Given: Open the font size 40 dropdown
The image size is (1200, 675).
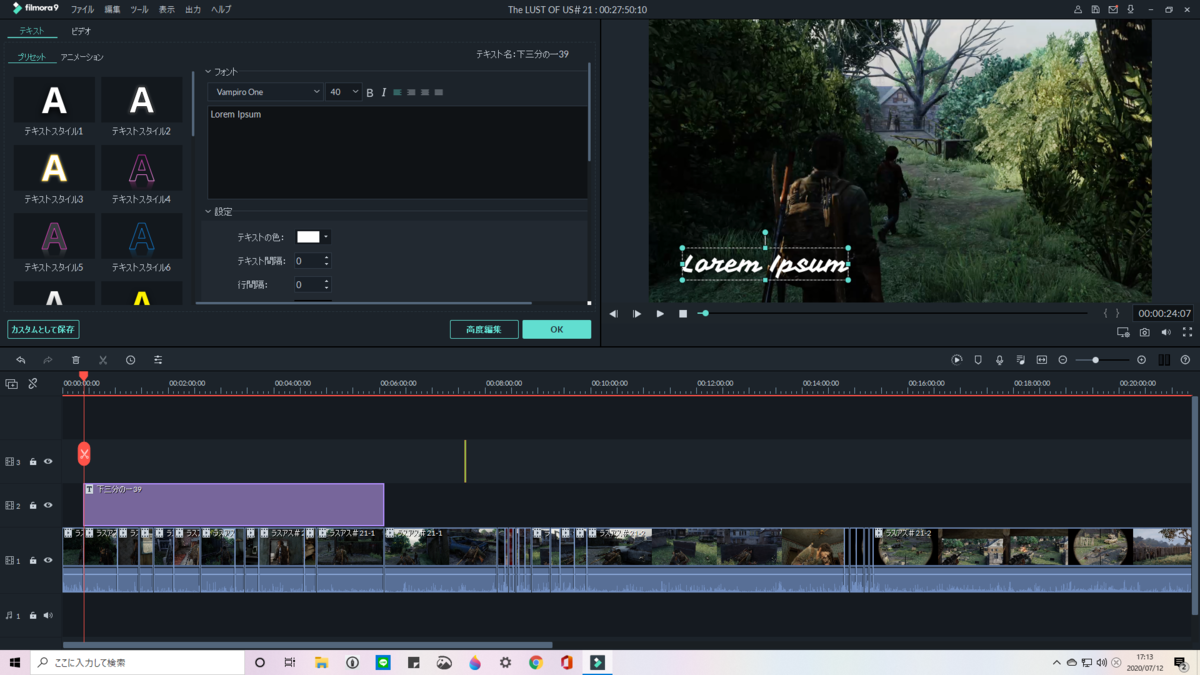Looking at the screenshot, I should click(343, 92).
